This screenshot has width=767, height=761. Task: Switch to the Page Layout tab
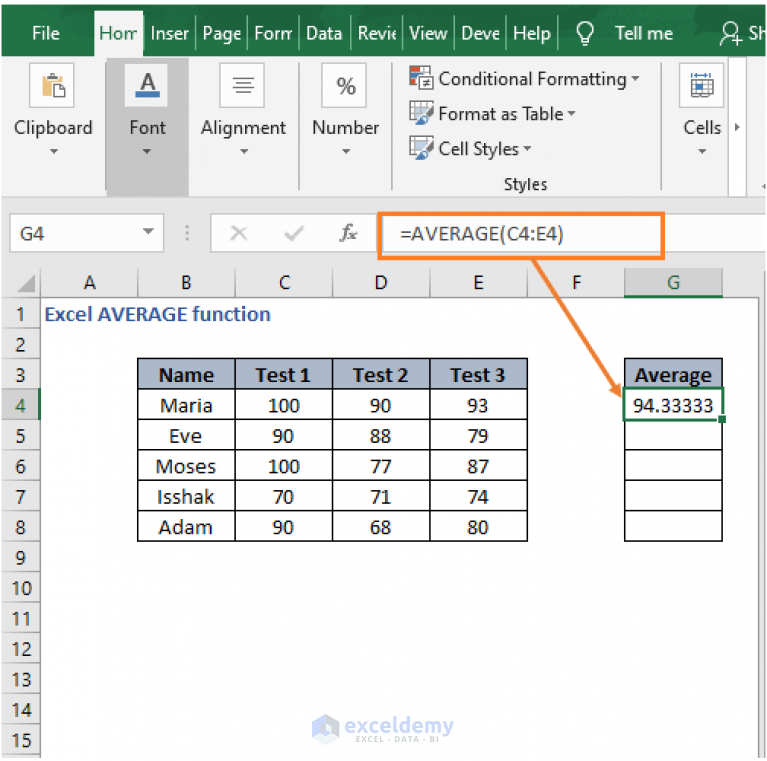pyautogui.click(x=222, y=33)
